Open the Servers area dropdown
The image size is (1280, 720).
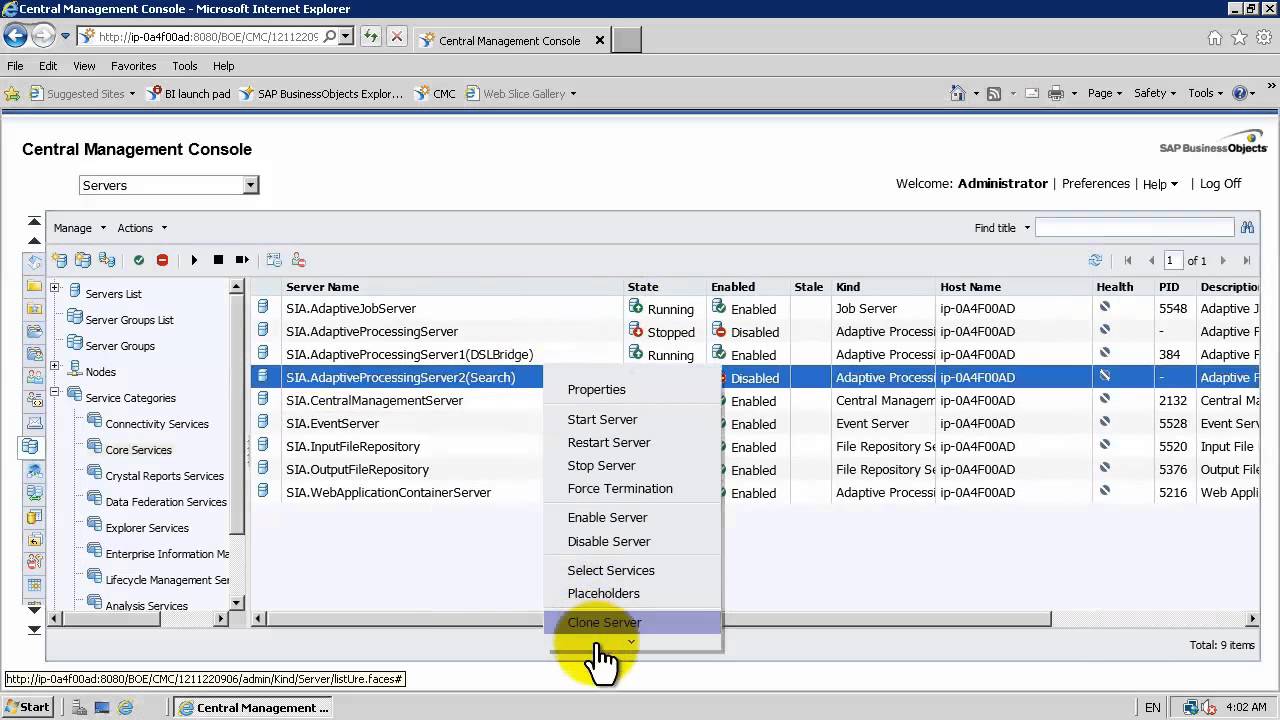click(251, 185)
